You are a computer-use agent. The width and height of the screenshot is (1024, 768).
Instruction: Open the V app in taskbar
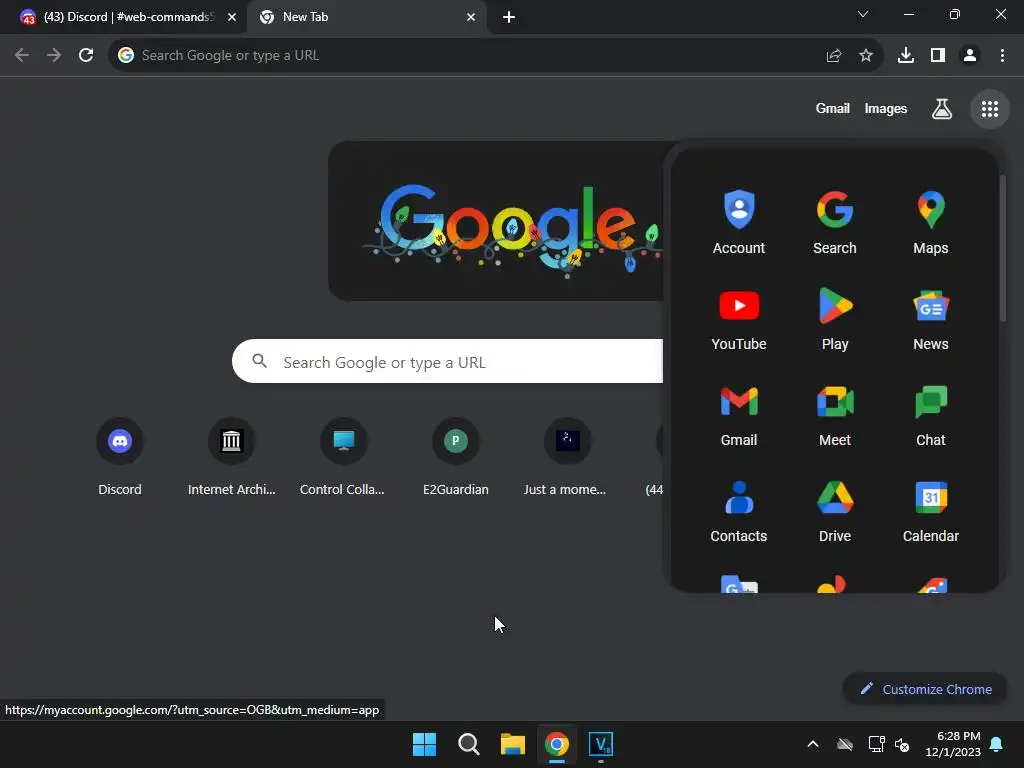click(601, 744)
